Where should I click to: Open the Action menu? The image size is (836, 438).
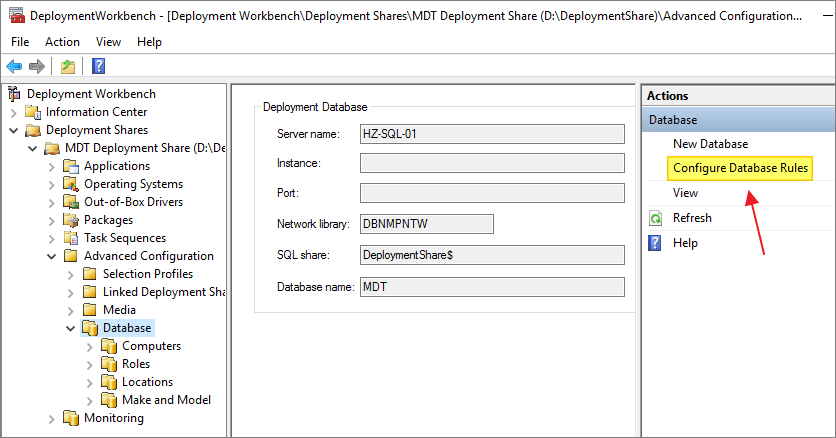pyautogui.click(x=62, y=42)
